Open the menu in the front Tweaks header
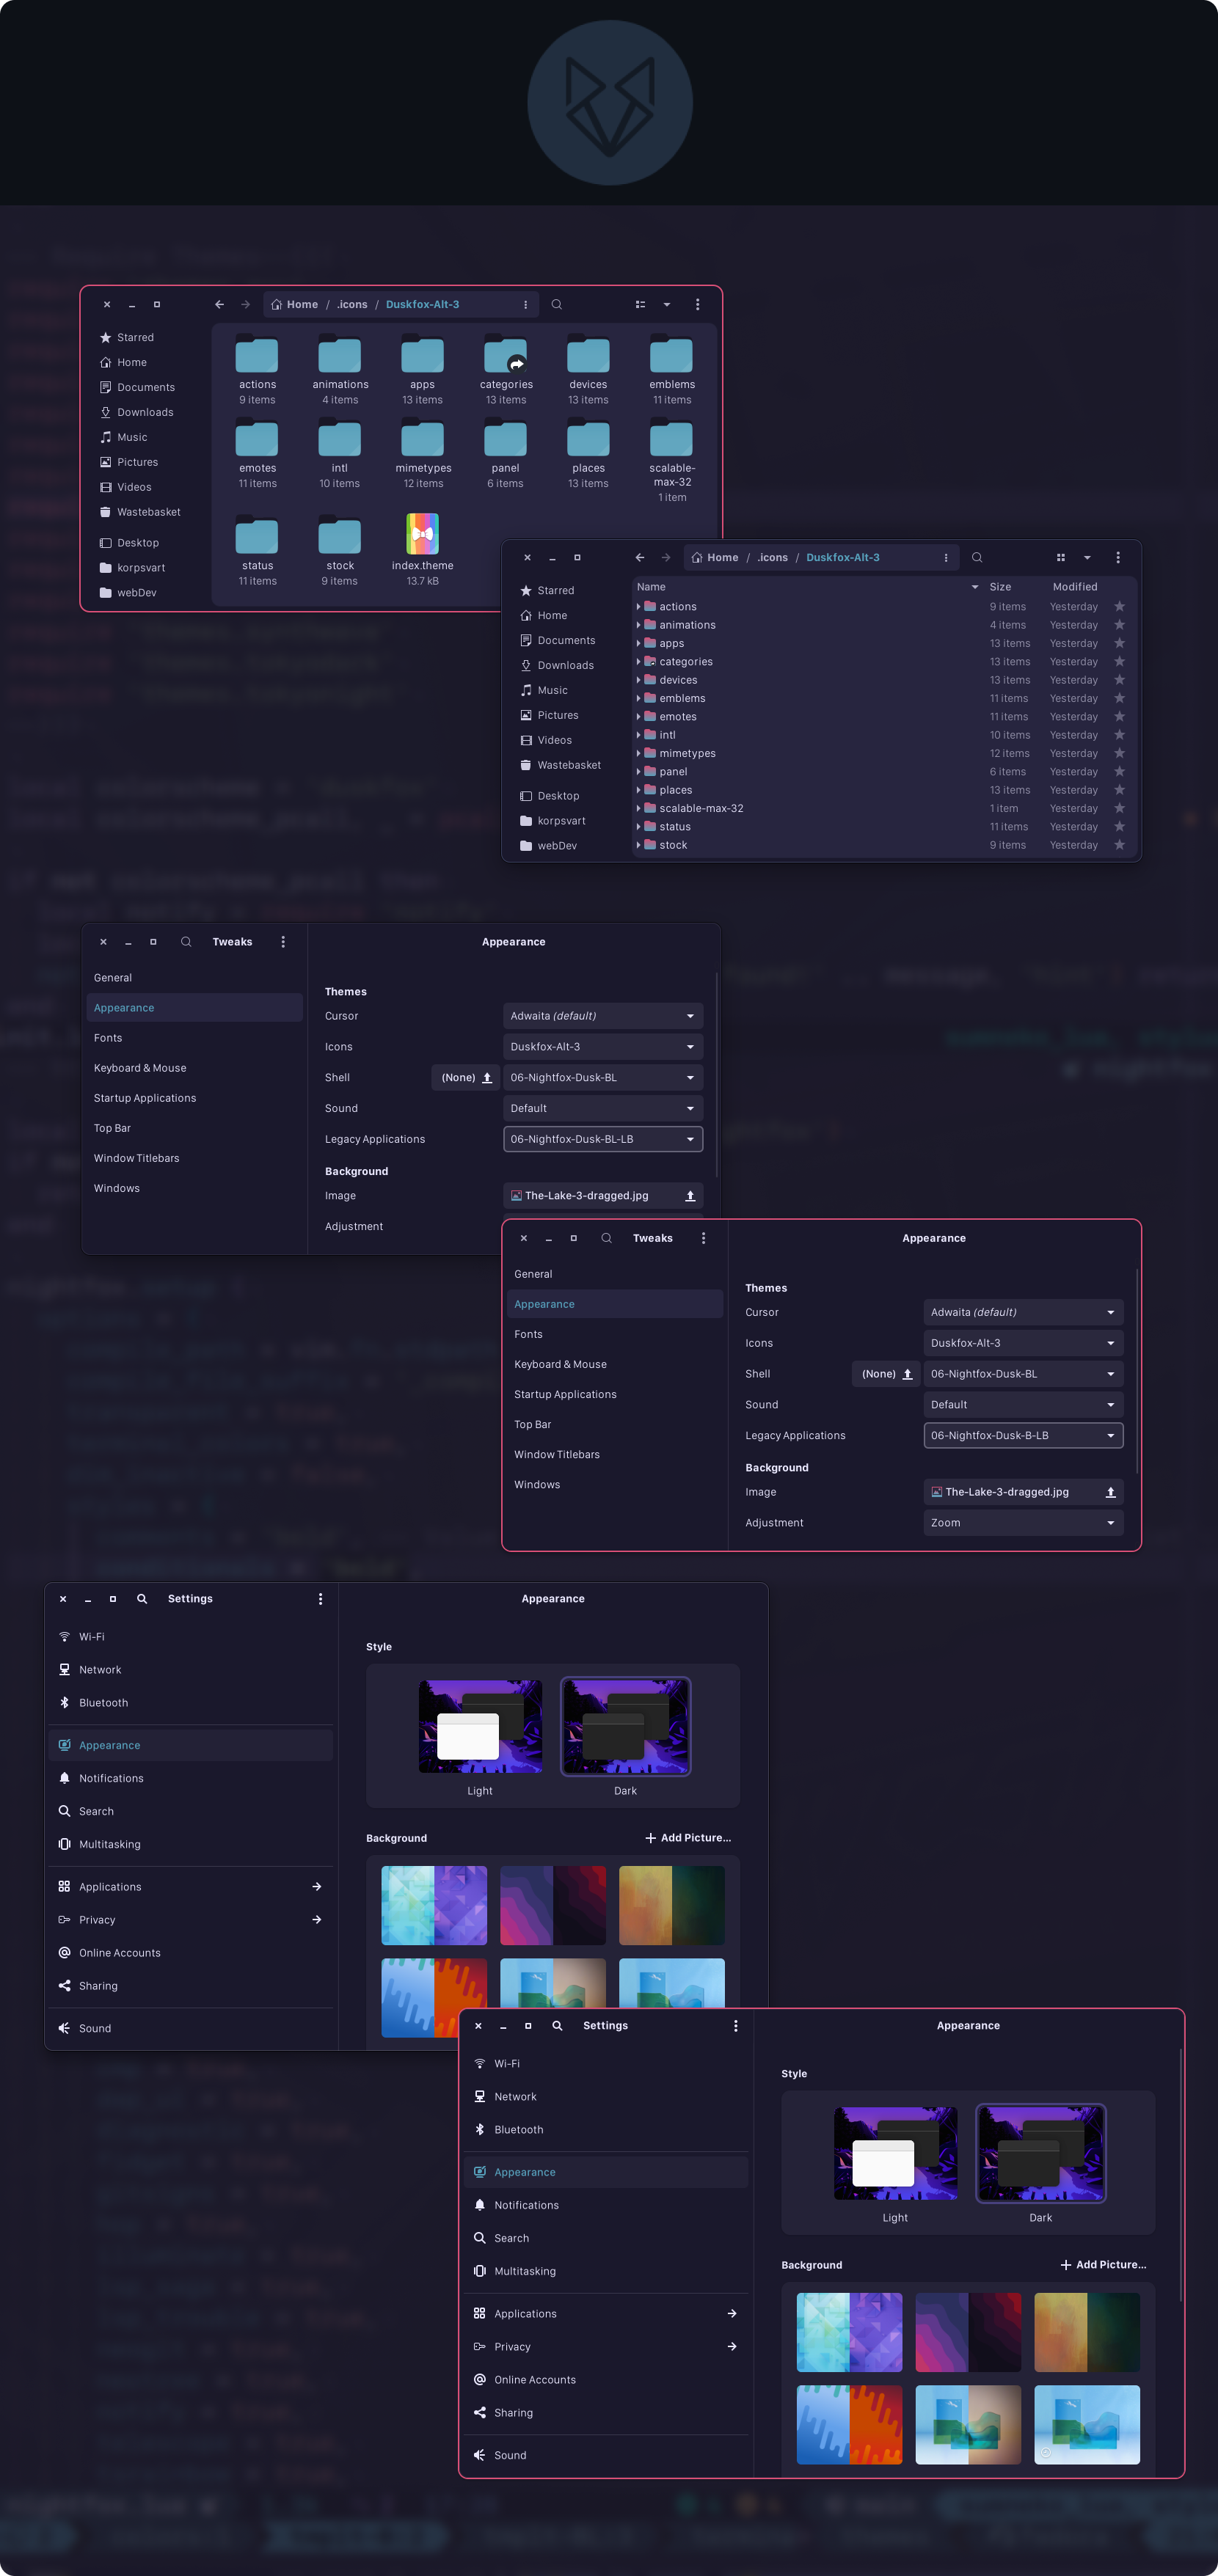The width and height of the screenshot is (1218, 2576). coord(703,1238)
